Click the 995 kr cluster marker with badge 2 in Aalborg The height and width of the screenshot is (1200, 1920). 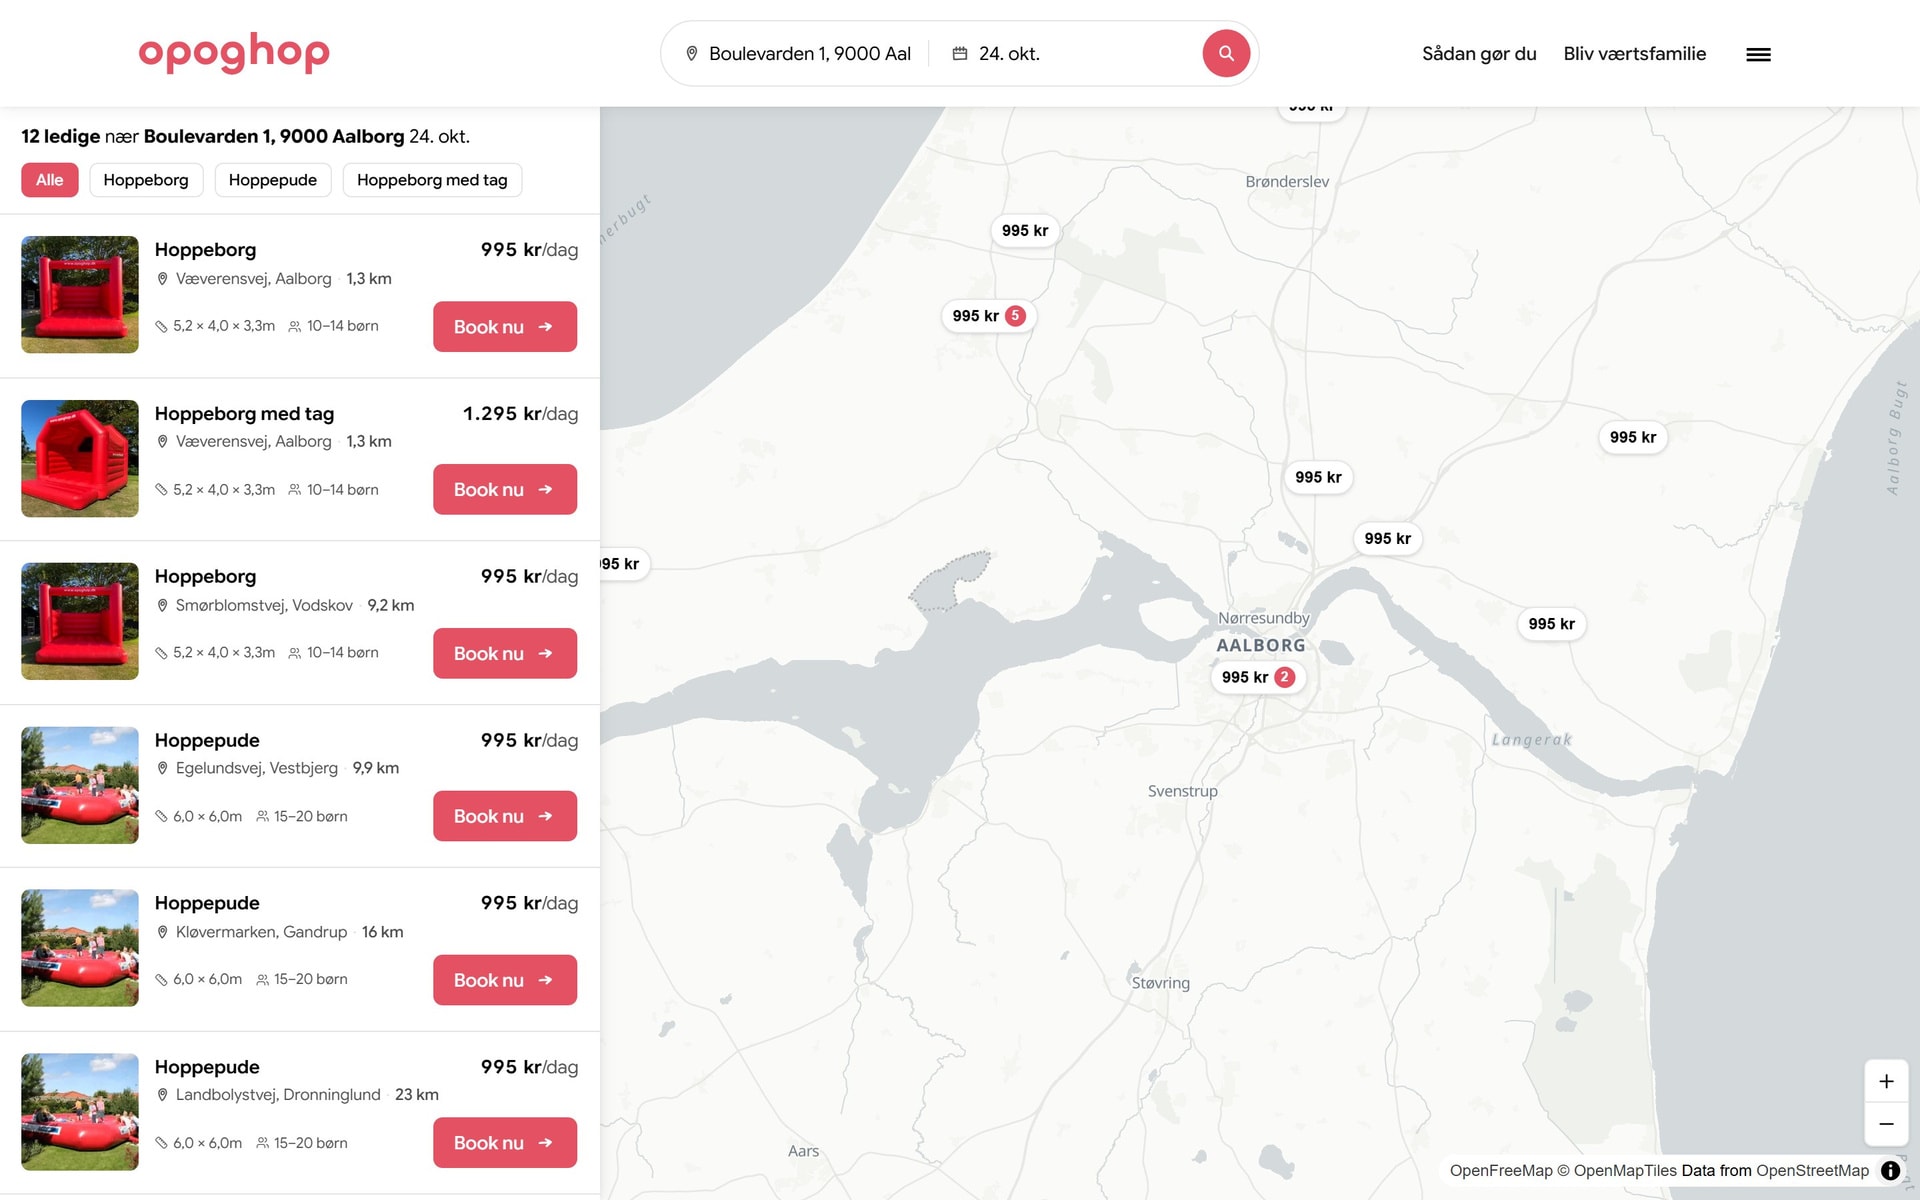click(1258, 677)
